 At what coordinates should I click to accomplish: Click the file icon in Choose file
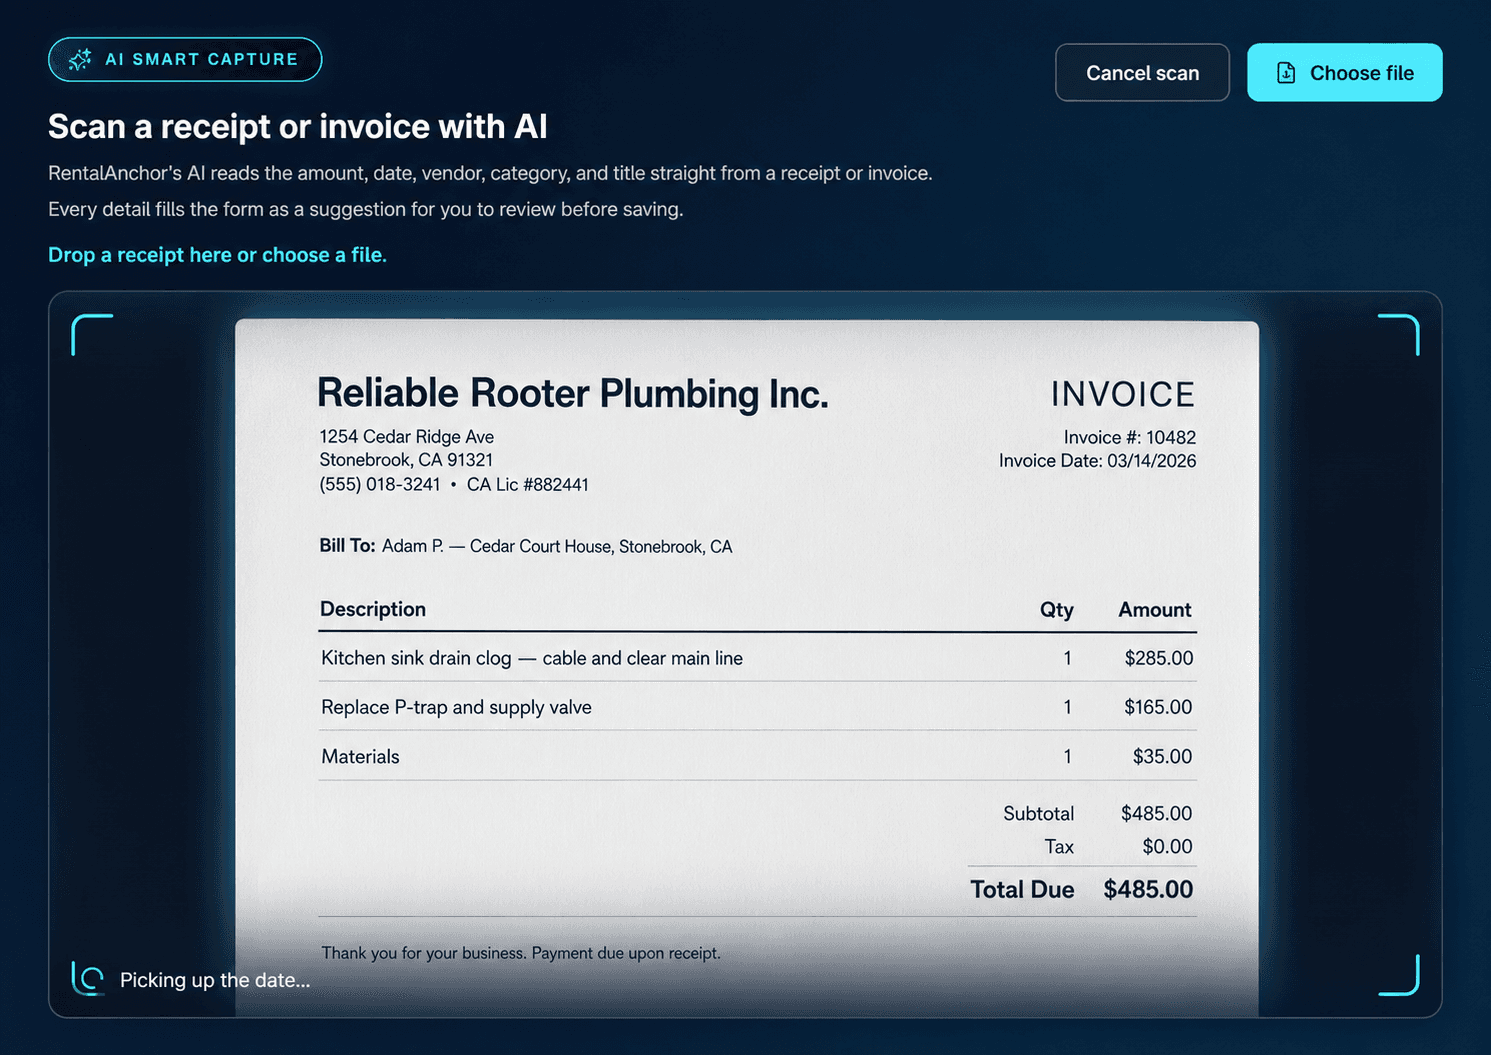[x=1286, y=73]
